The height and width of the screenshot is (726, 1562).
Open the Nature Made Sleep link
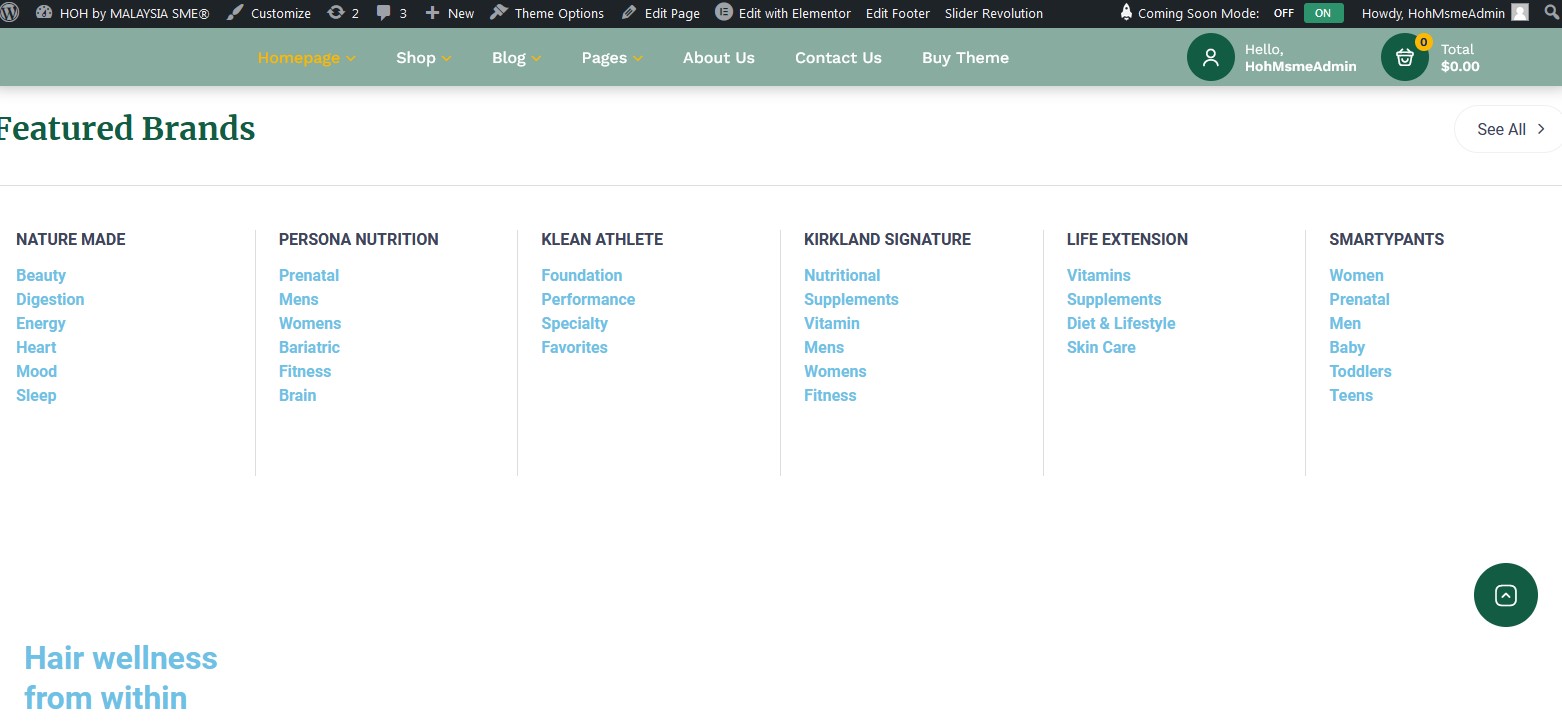point(36,395)
